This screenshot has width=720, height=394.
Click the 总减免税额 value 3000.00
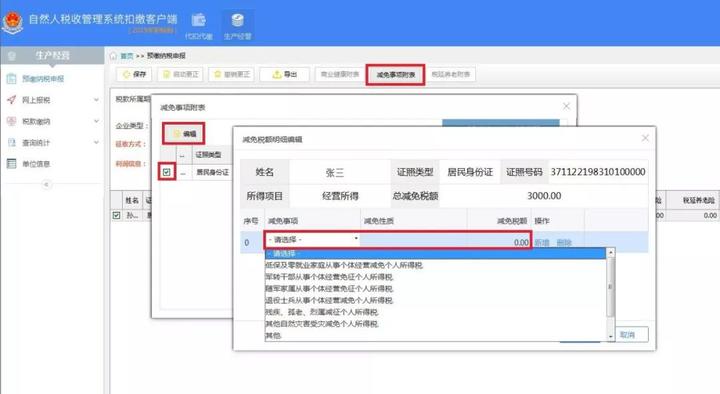coord(544,196)
